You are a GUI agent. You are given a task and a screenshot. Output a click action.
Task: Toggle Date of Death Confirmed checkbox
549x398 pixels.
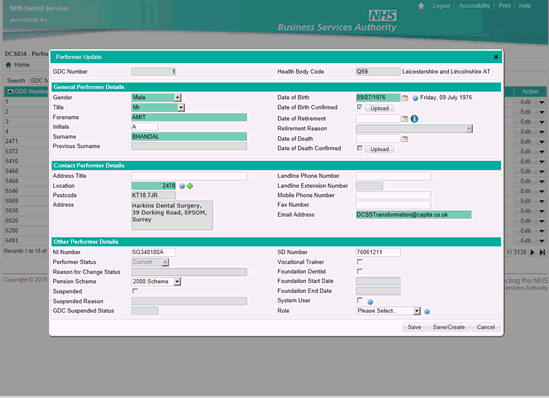(360, 148)
